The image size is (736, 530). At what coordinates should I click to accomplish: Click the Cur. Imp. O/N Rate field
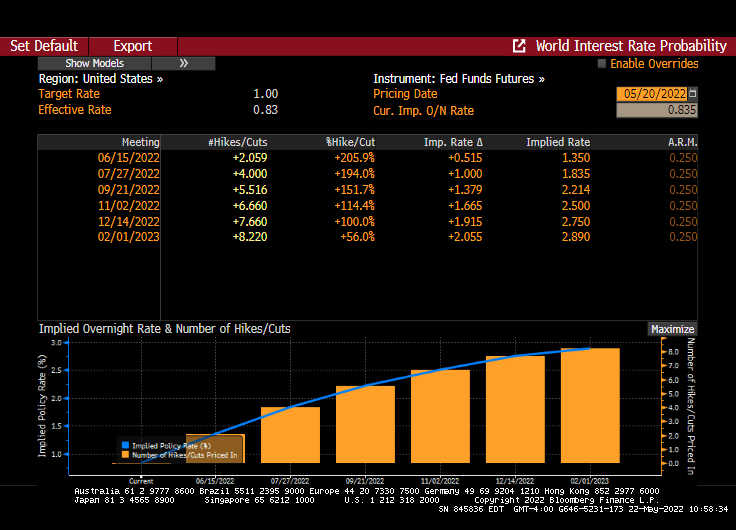(x=656, y=110)
